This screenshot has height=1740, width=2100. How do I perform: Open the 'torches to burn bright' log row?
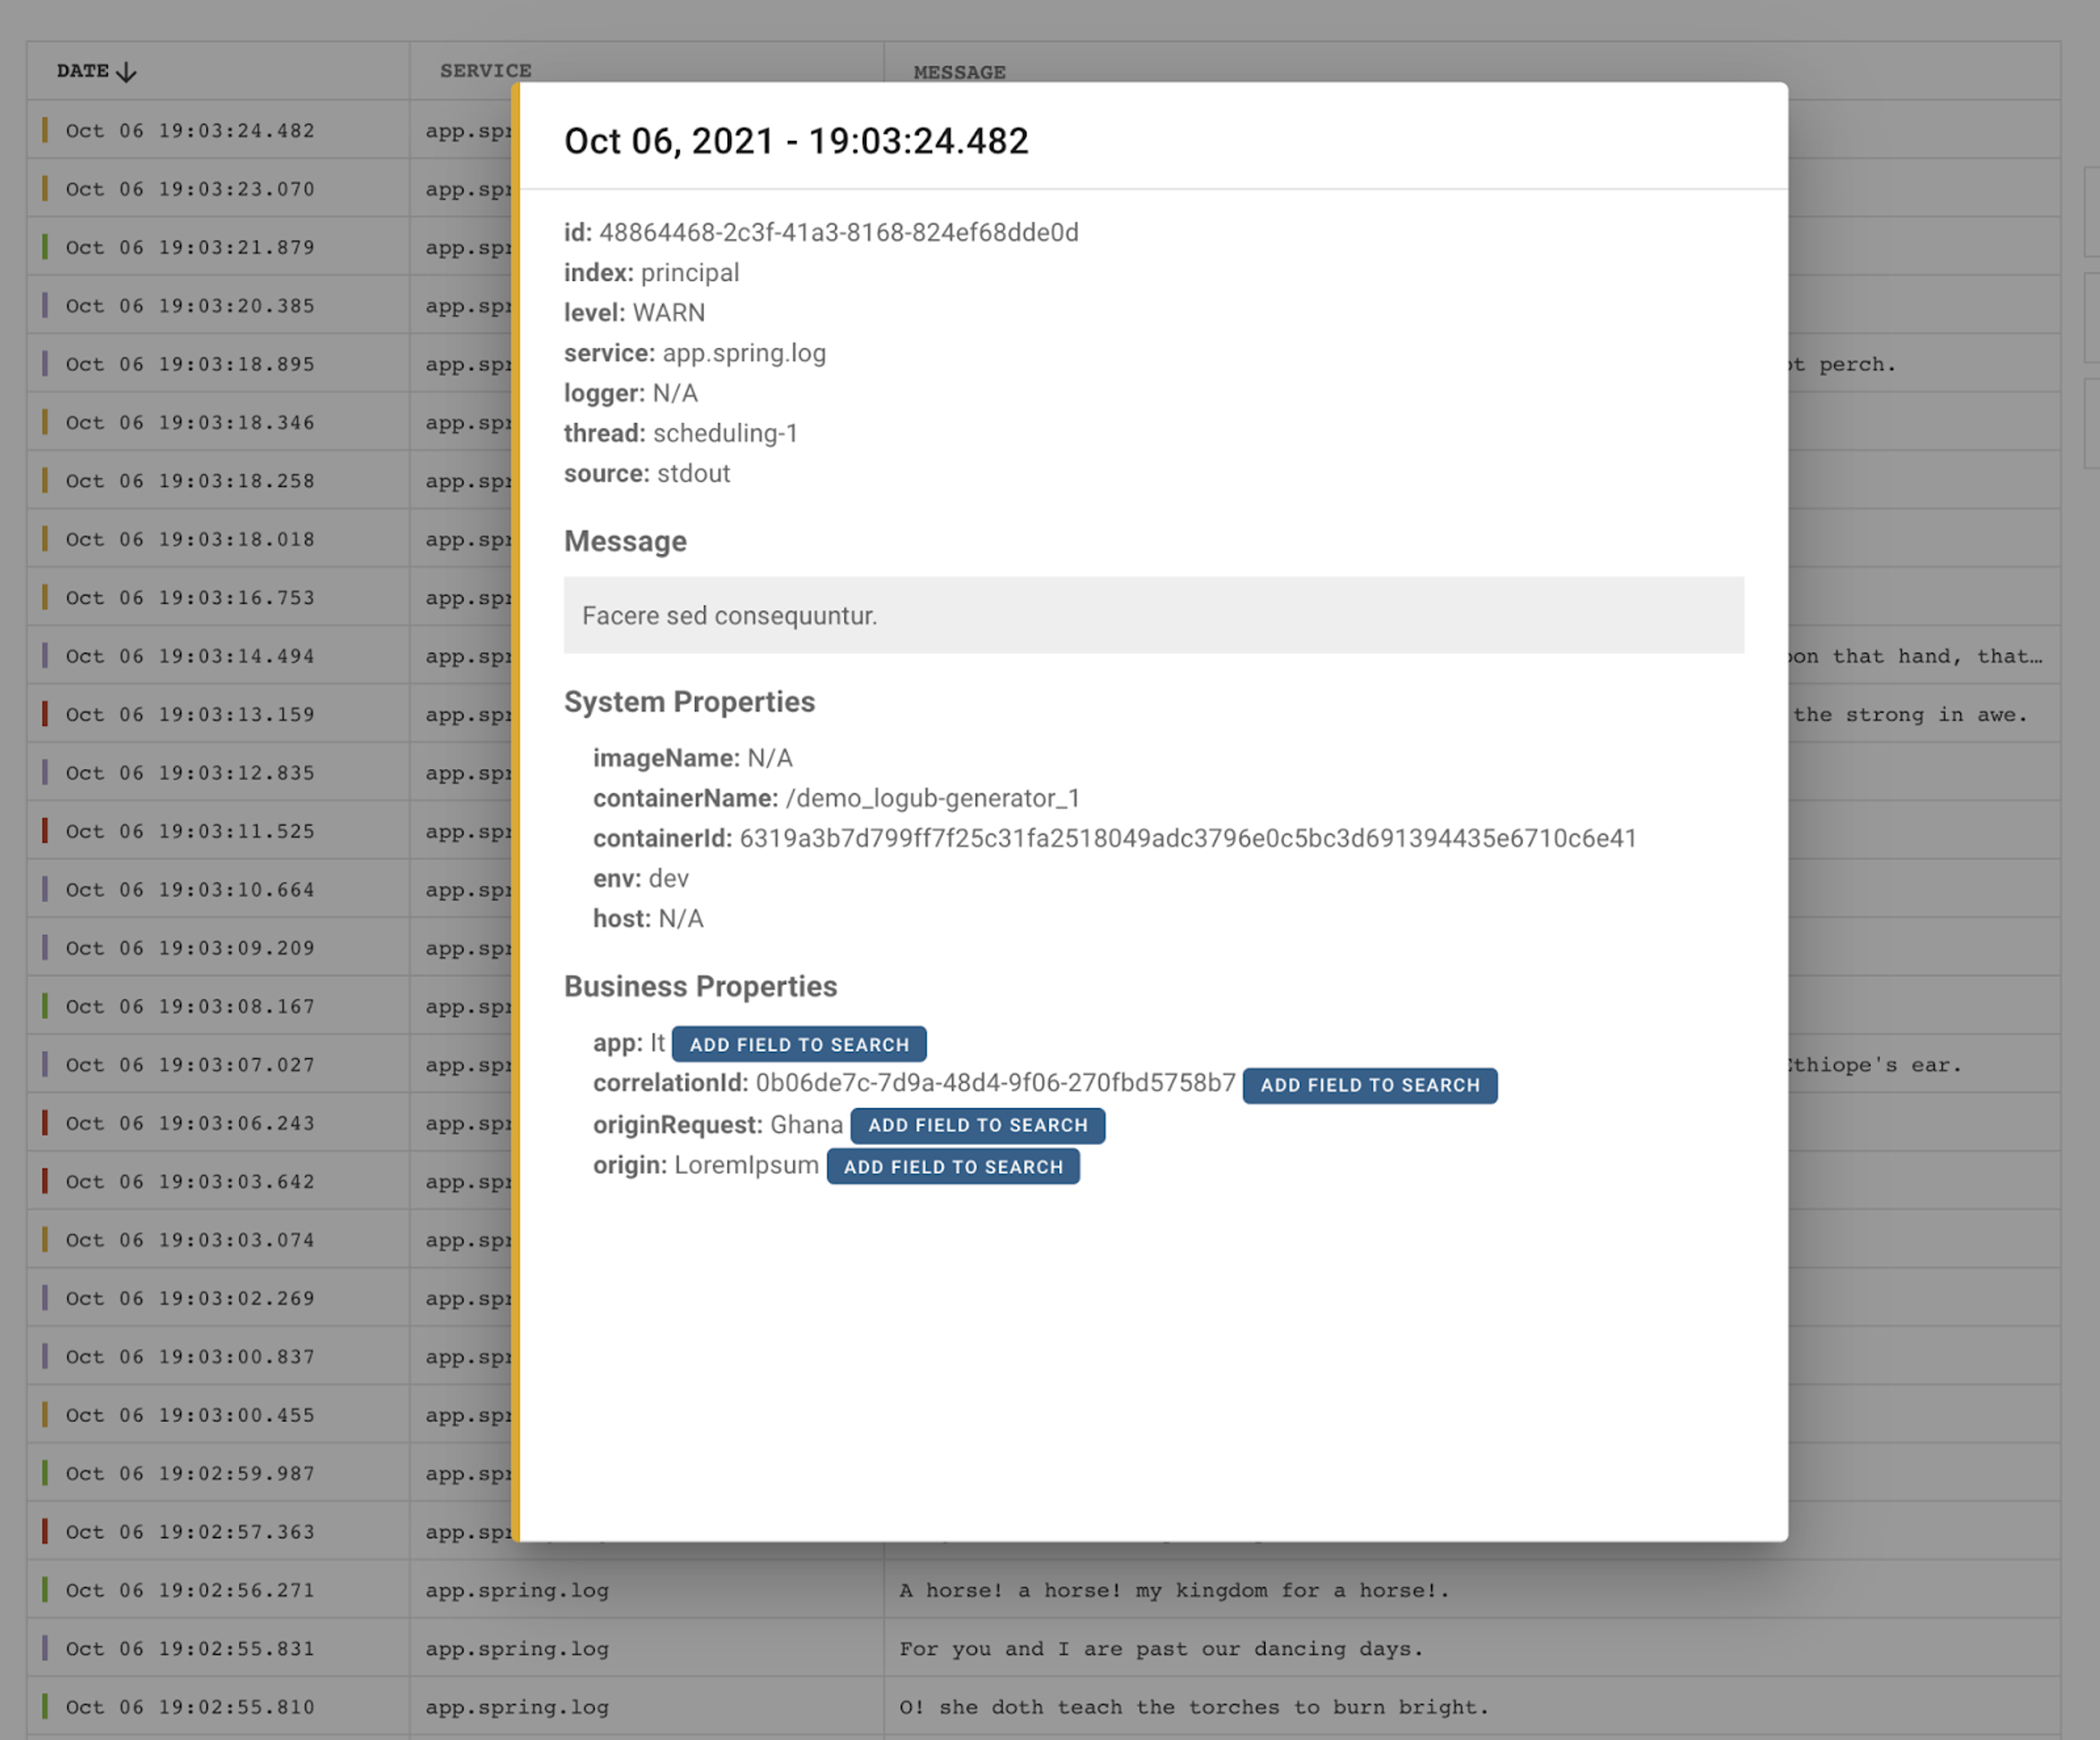tap(1193, 1707)
